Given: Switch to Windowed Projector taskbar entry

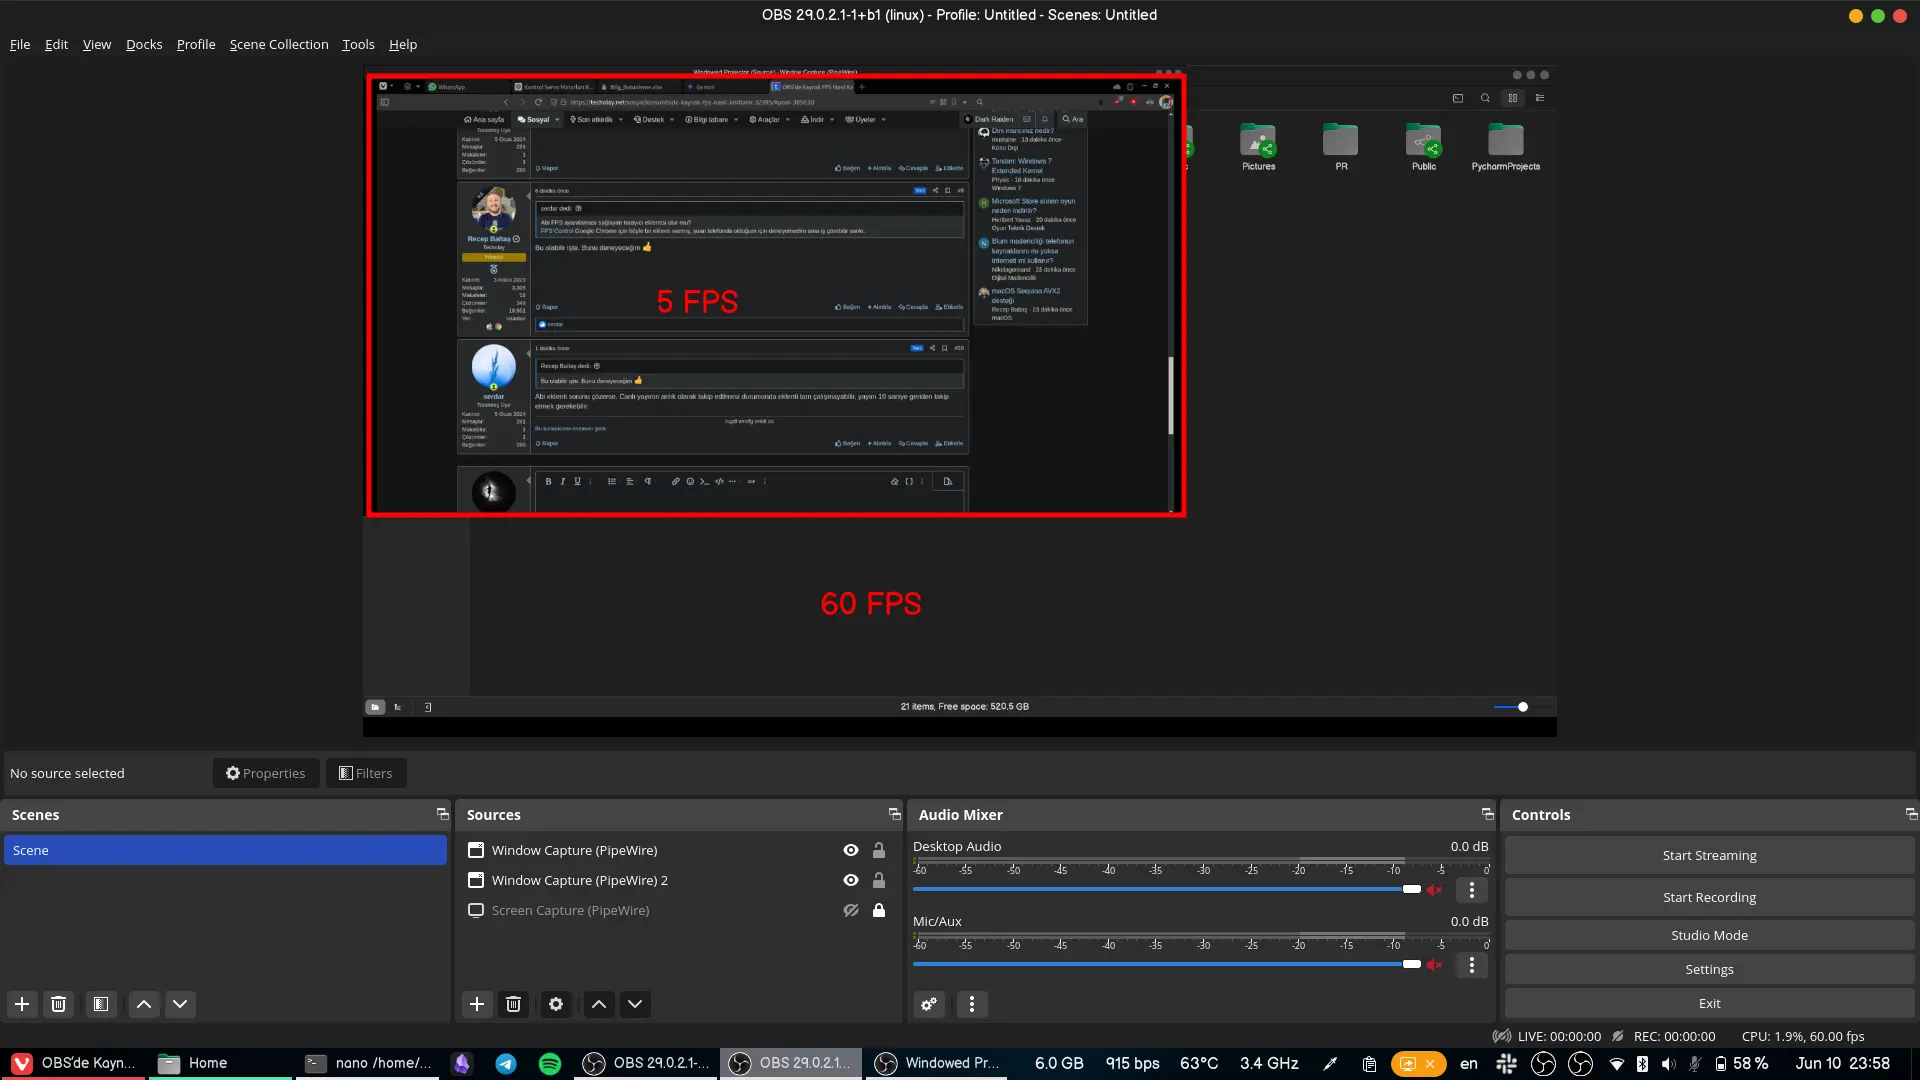Looking at the screenshot, I should [937, 1063].
